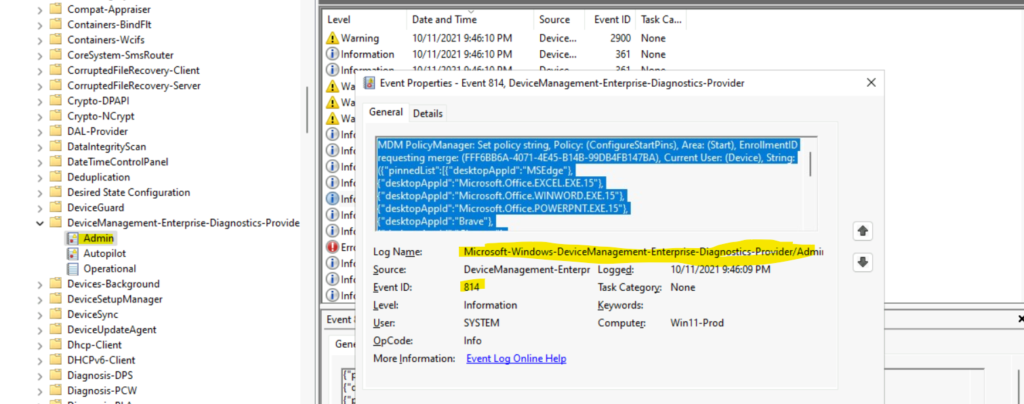Sort by Source column header

click(x=559, y=20)
